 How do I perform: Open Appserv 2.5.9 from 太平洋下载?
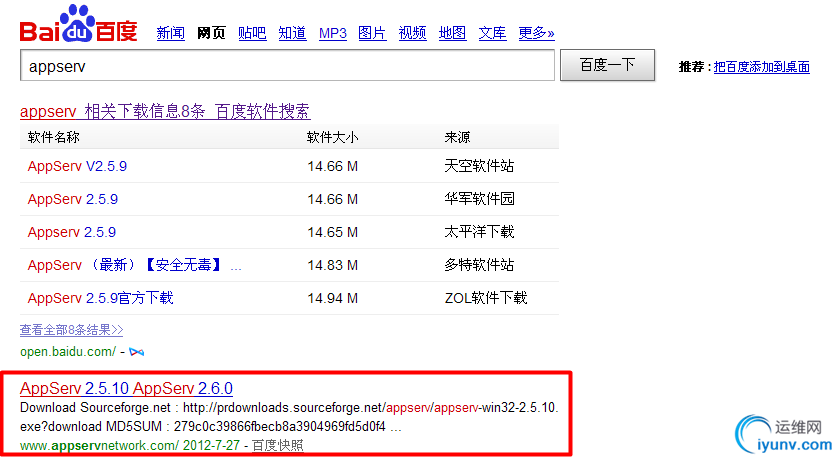pos(72,232)
